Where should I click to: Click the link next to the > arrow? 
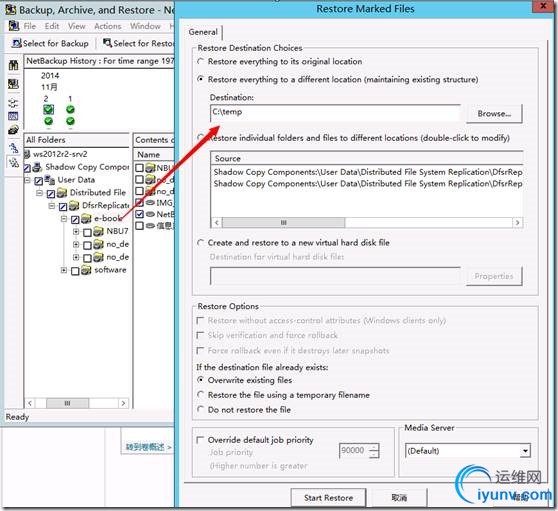[x=145, y=447]
